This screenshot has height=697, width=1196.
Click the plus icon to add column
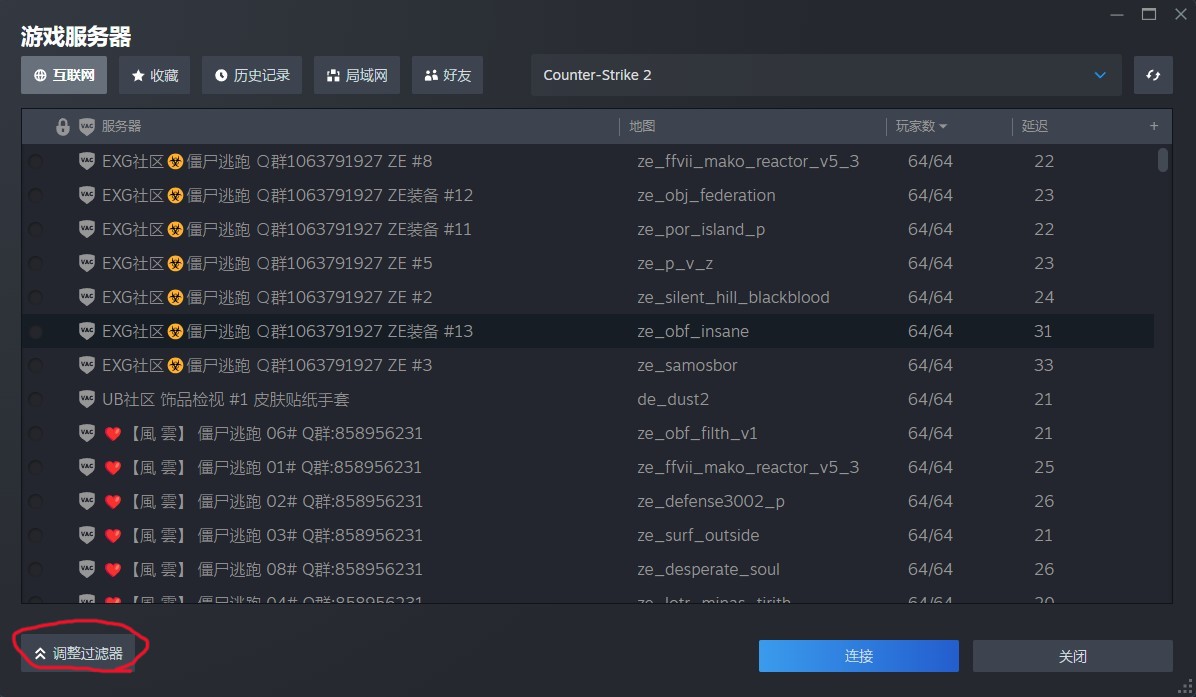tap(1154, 126)
